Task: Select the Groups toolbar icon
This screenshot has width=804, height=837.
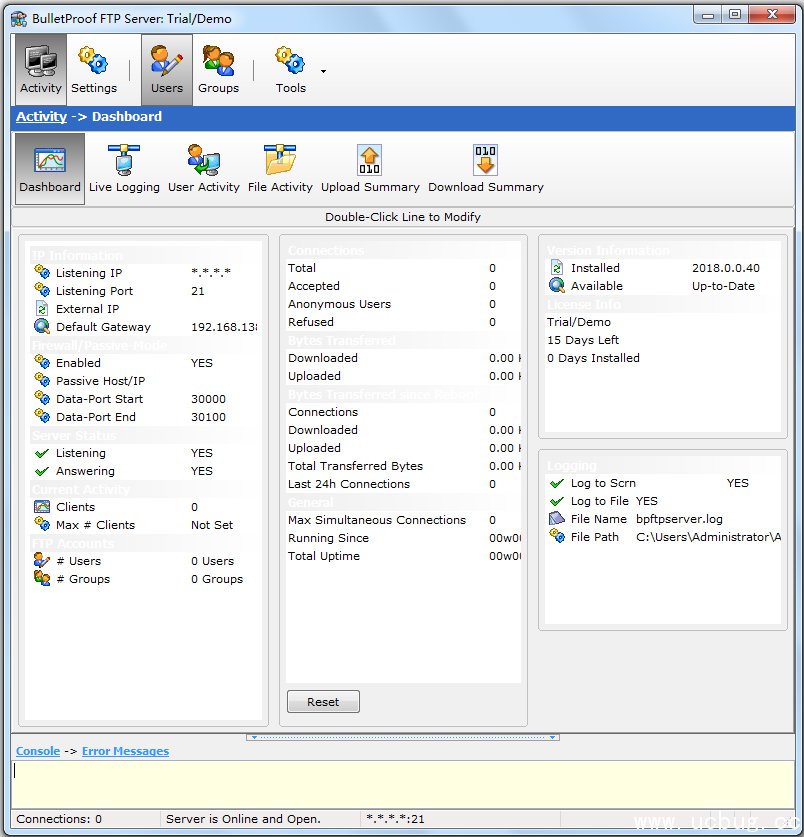Action: point(219,68)
